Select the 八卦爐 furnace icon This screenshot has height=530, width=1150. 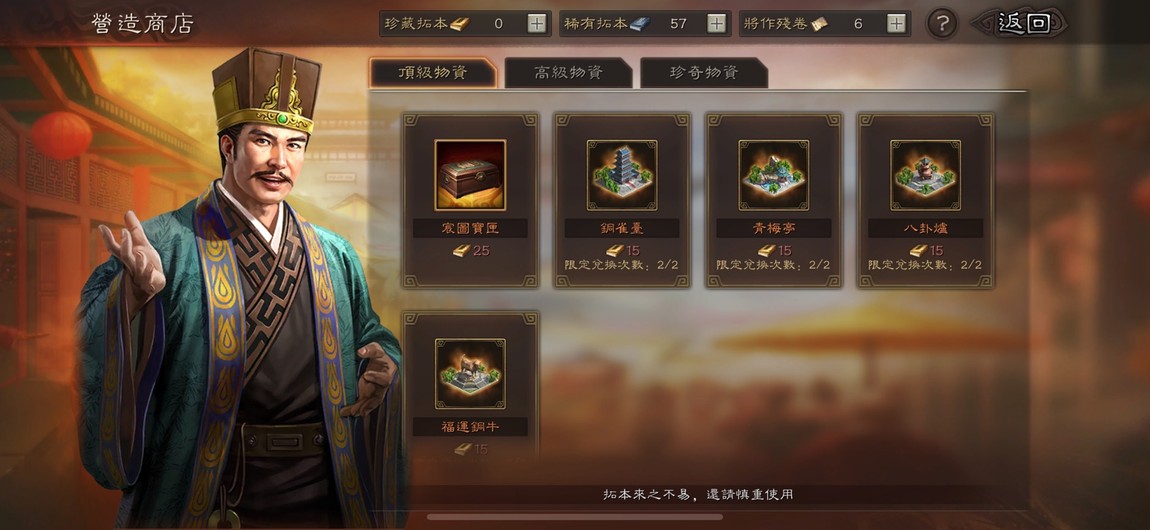coord(926,175)
